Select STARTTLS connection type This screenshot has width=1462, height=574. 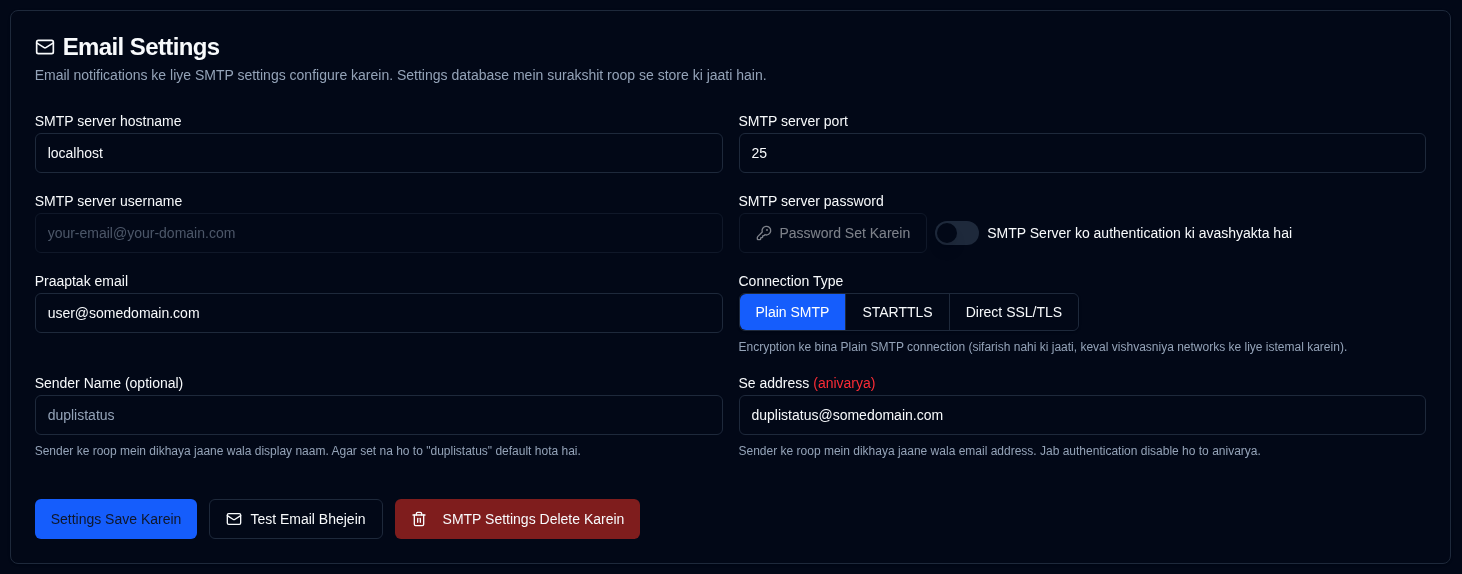pyautogui.click(x=897, y=312)
